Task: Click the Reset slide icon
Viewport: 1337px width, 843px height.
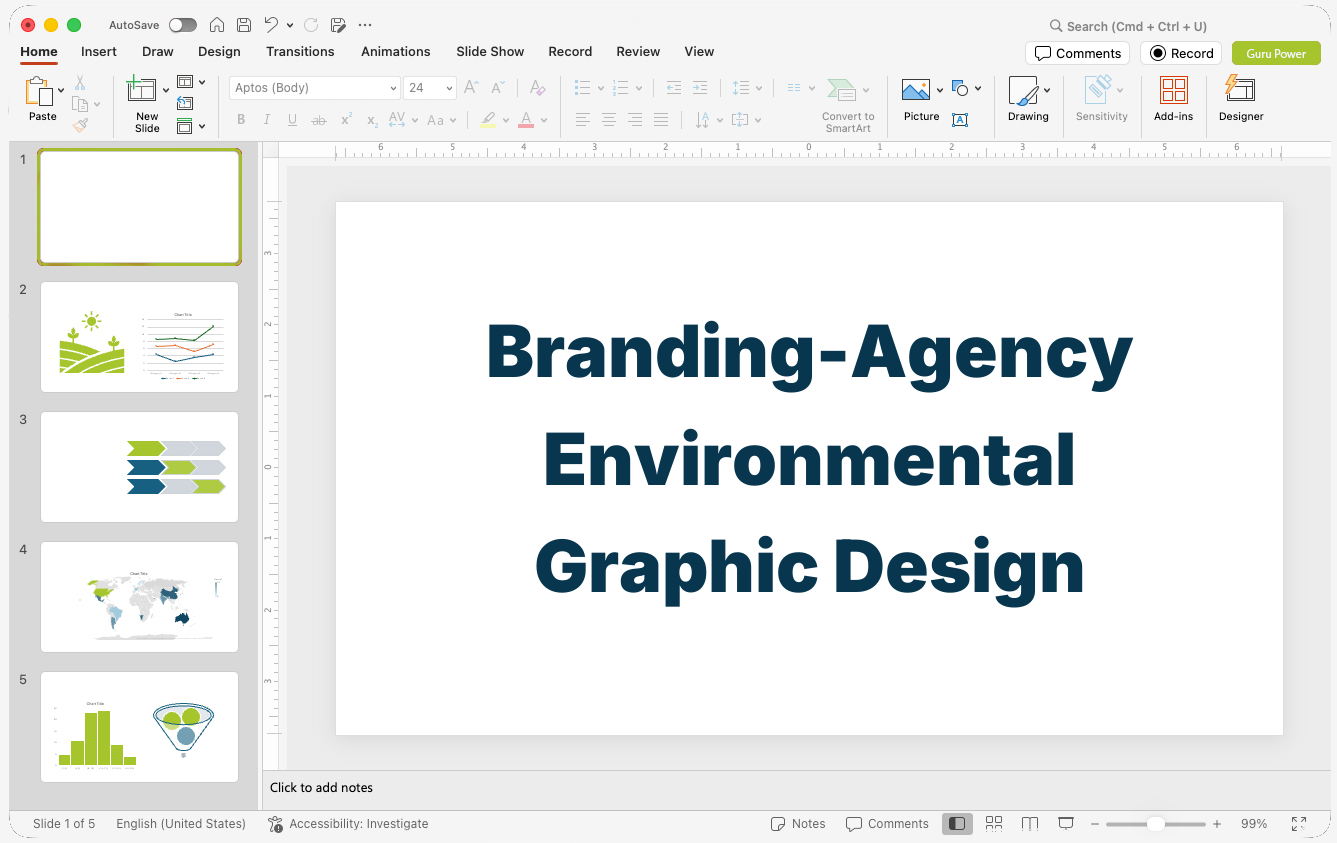Action: click(x=185, y=104)
